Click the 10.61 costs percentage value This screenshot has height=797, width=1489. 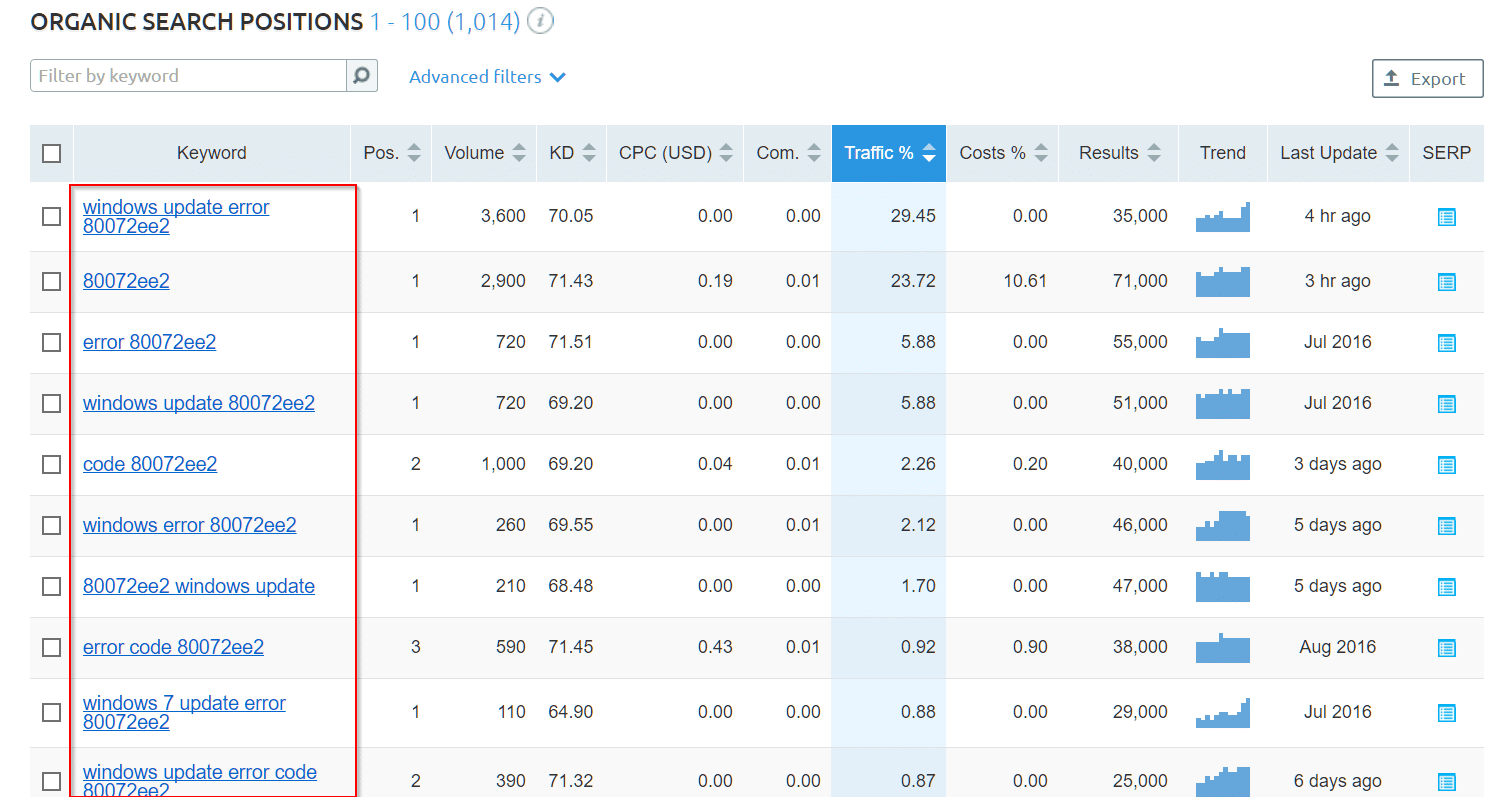tap(1025, 281)
